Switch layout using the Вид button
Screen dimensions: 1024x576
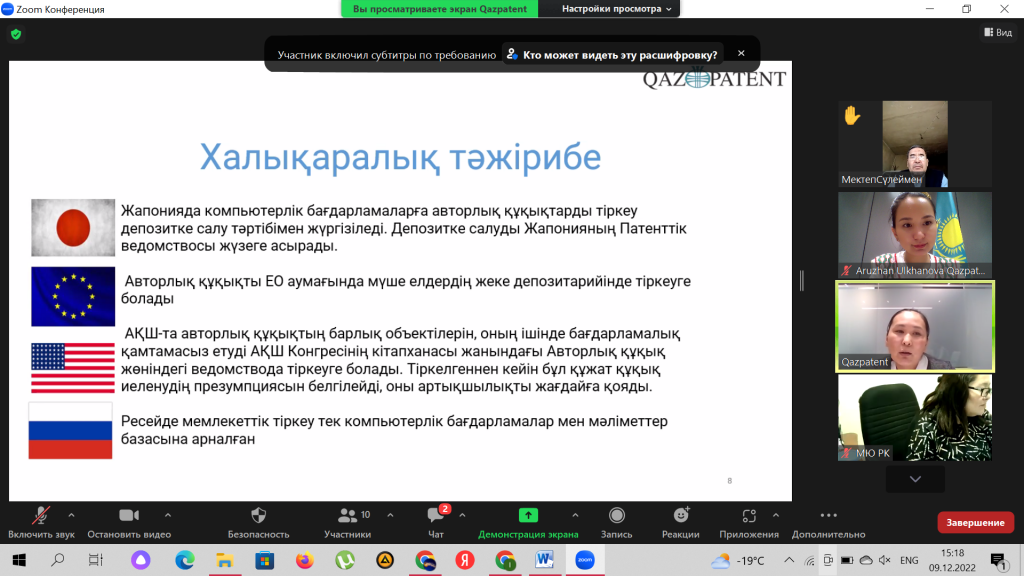coord(997,33)
